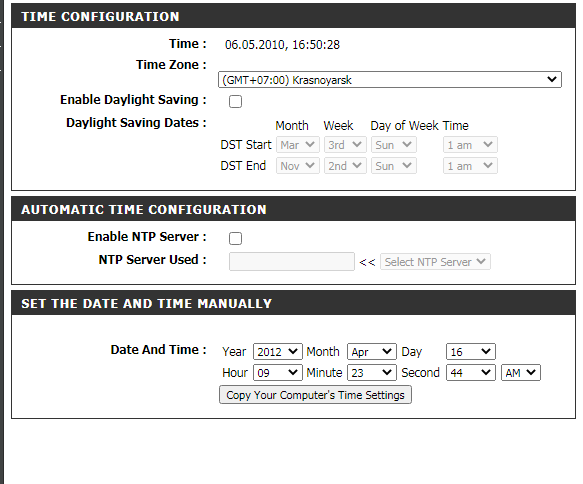Tick the Enable NTP Server checkbox
The image size is (583, 484).
pos(235,238)
